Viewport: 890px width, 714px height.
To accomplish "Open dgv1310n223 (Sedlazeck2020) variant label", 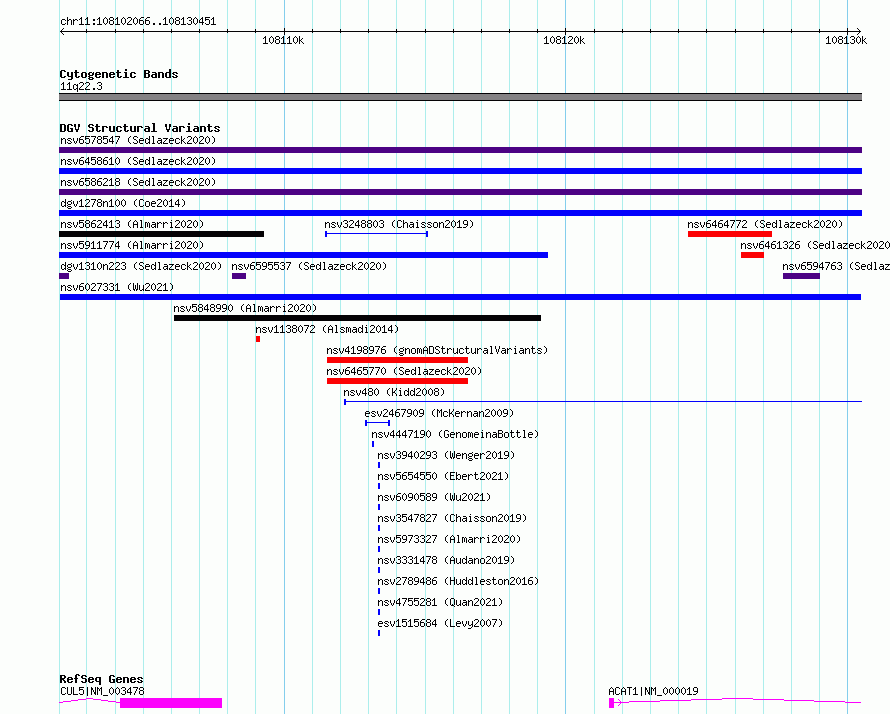I will click(x=141, y=266).
